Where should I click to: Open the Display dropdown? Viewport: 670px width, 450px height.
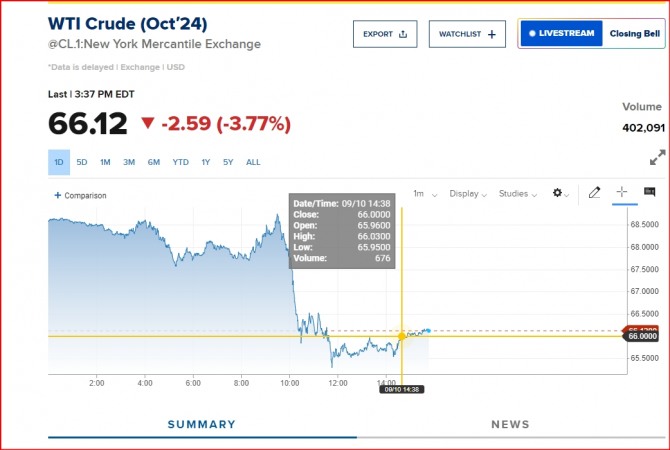pyautogui.click(x=467, y=194)
